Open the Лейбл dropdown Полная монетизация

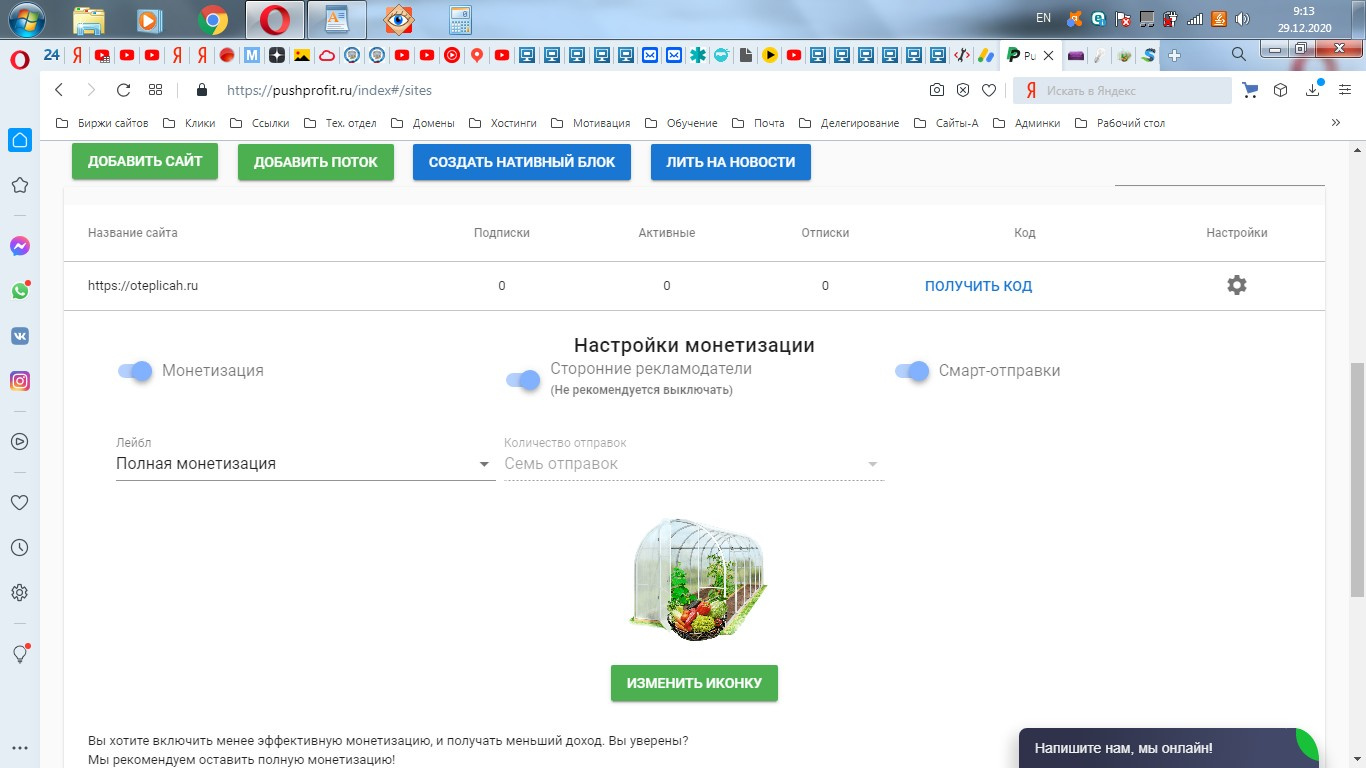(306, 464)
